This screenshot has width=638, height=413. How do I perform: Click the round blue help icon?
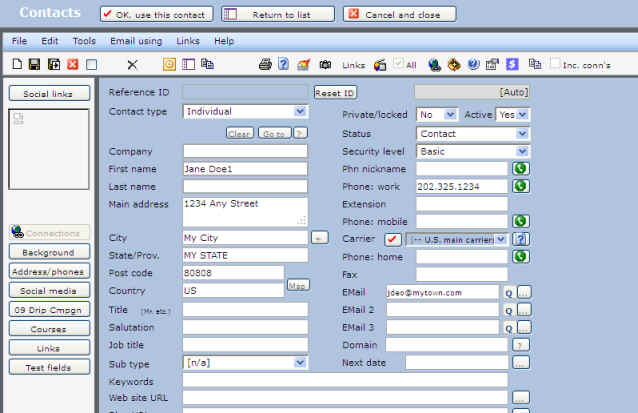(x=473, y=64)
